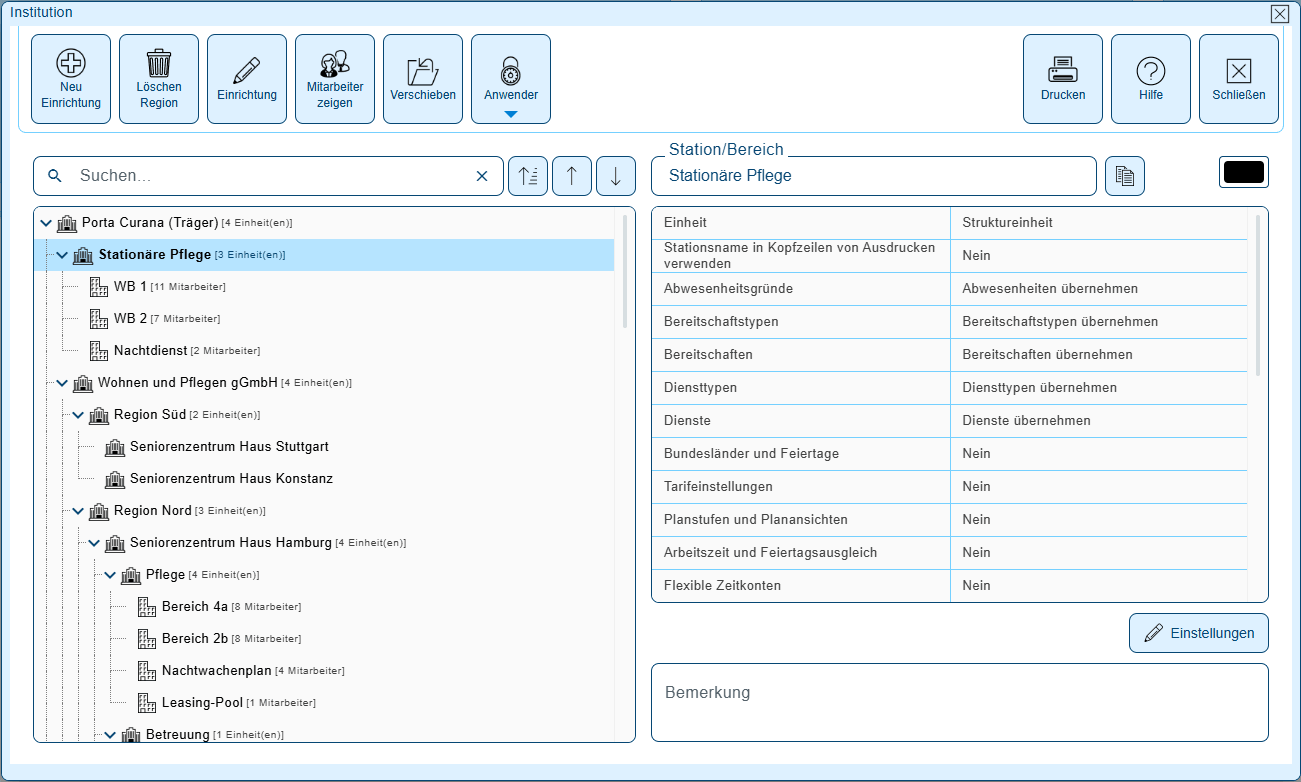Collapse the Porta Curana (Träger) node
1301x782 pixels.
tap(46, 223)
